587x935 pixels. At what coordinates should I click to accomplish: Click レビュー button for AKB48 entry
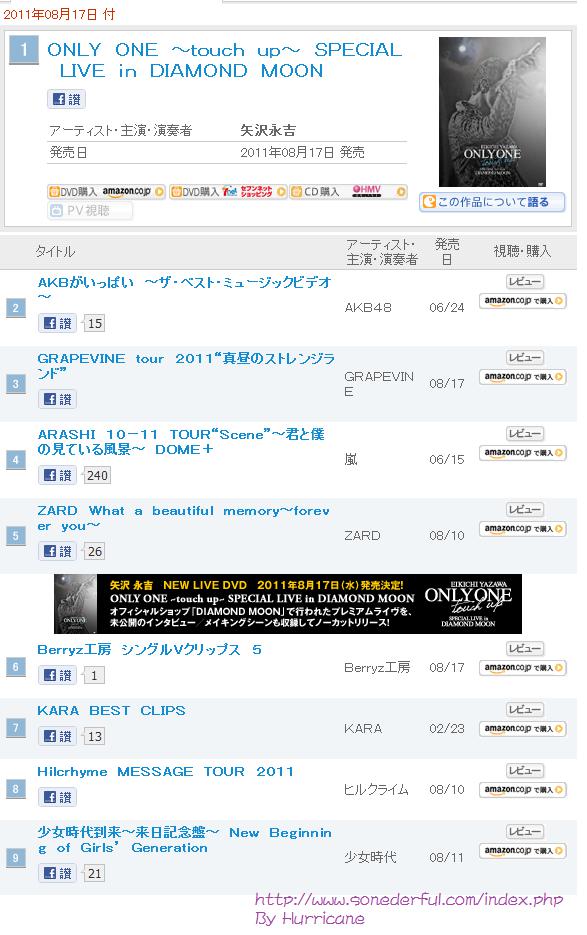[524, 281]
